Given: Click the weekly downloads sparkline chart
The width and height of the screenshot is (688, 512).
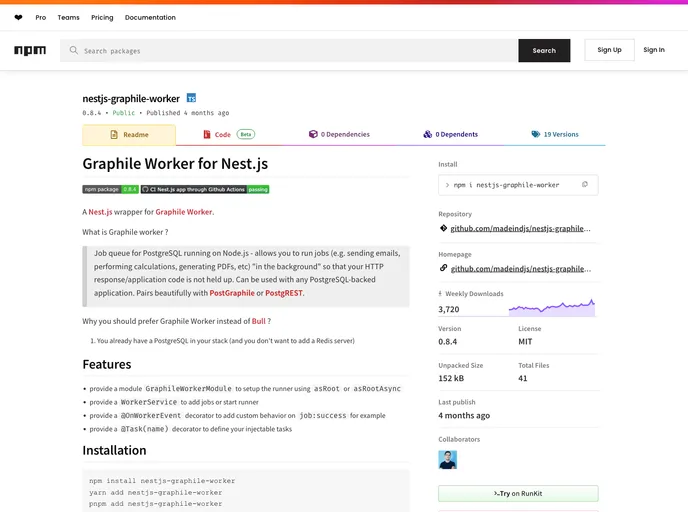Looking at the screenshot, I should click(552, 307).
